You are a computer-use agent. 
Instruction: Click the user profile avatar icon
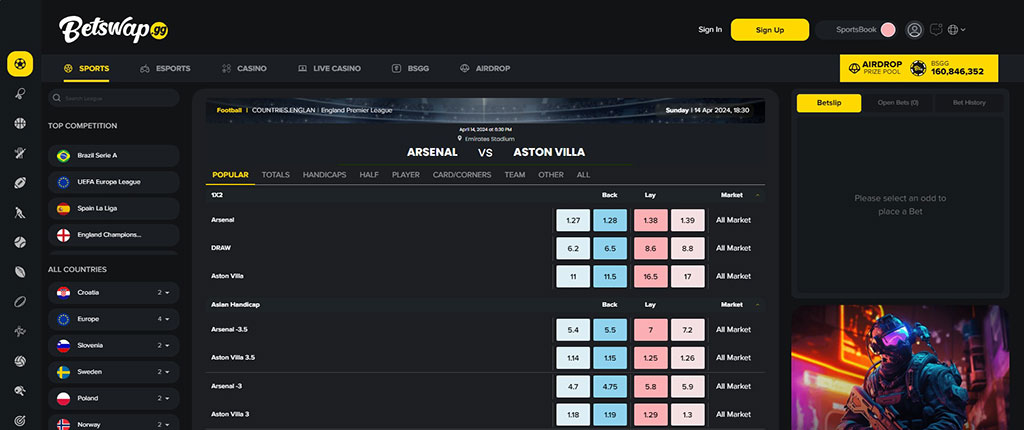point(914,29)
